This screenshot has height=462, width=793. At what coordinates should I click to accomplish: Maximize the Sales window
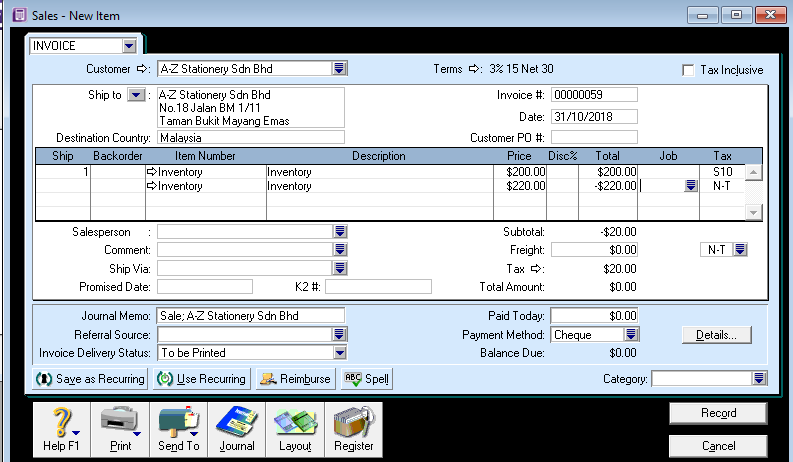point(736,15)
